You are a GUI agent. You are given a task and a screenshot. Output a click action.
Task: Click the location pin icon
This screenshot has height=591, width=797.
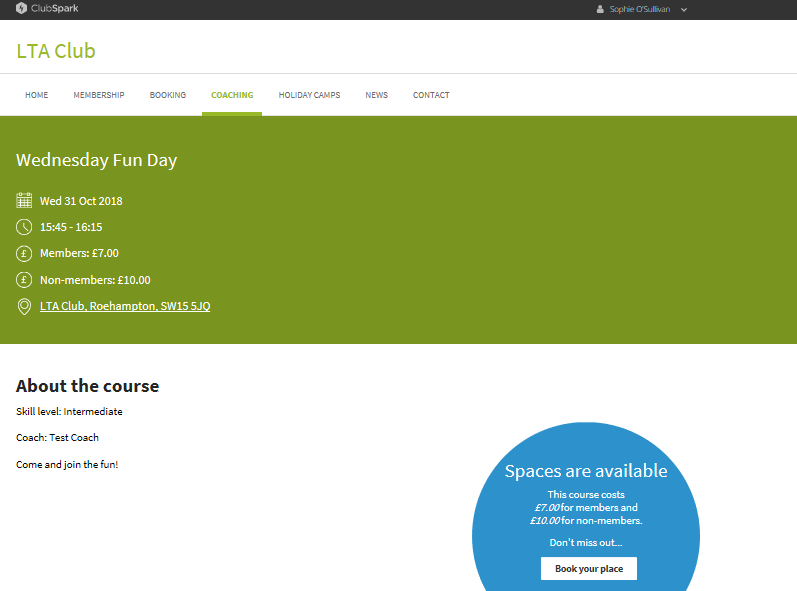coord(24,306)
